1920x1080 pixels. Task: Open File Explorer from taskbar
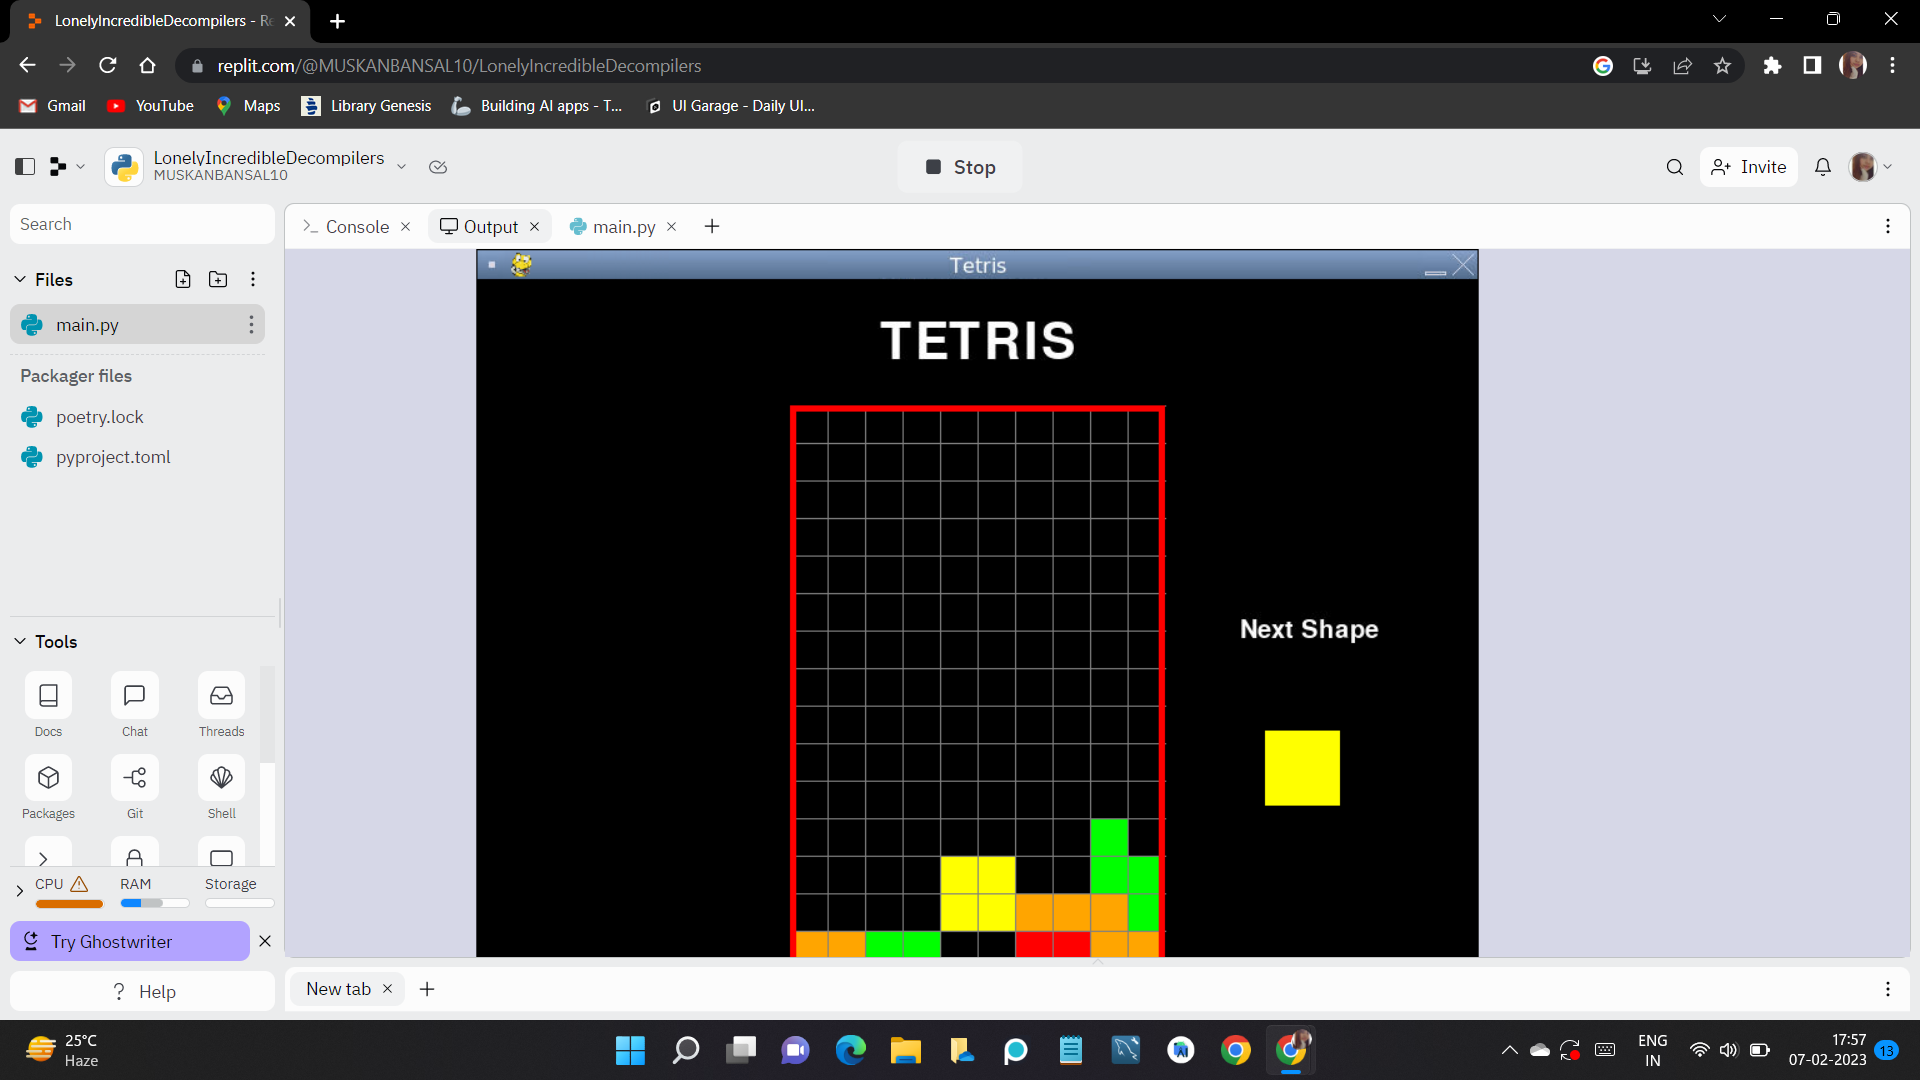click(905, 1050)
